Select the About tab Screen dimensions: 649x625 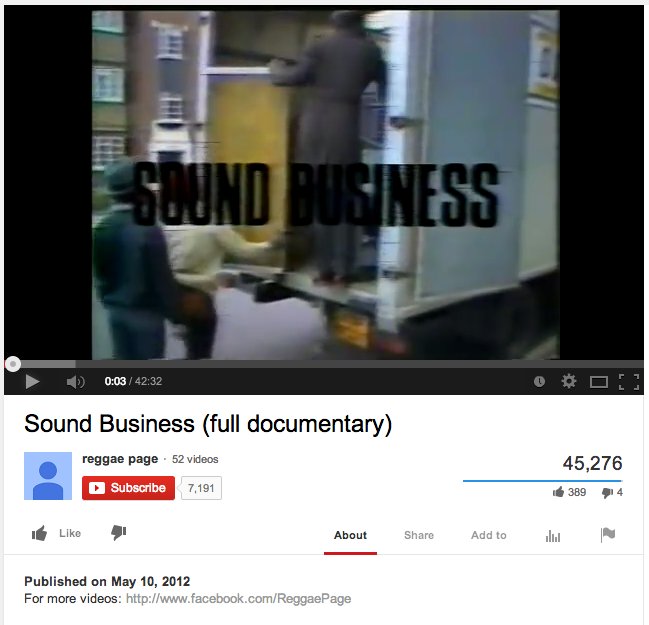(x=350, y=535)
